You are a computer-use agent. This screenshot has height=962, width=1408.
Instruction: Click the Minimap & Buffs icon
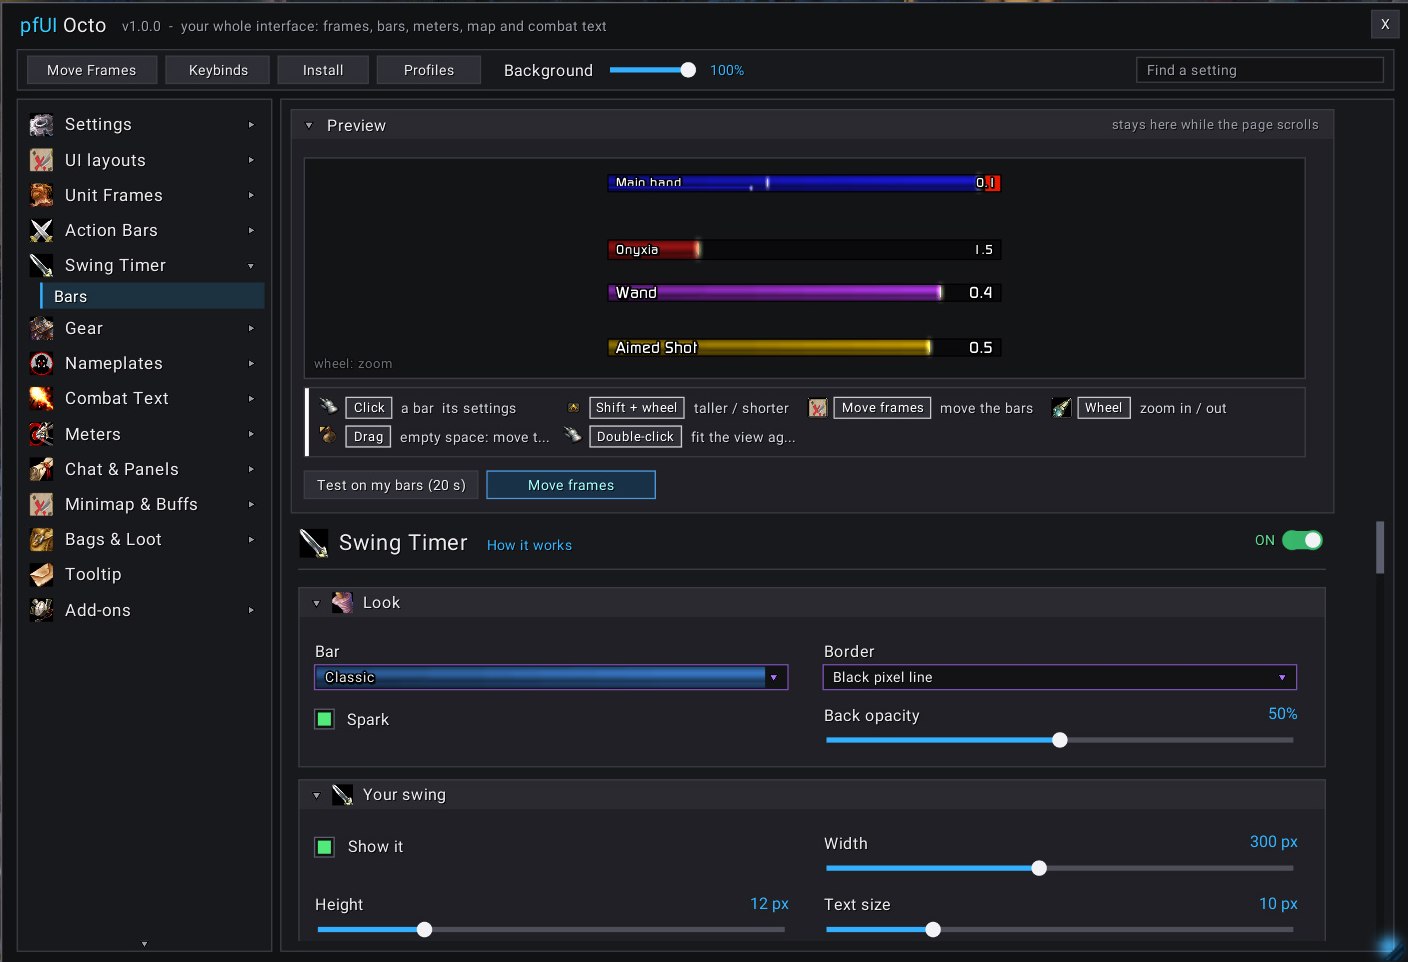41,504
